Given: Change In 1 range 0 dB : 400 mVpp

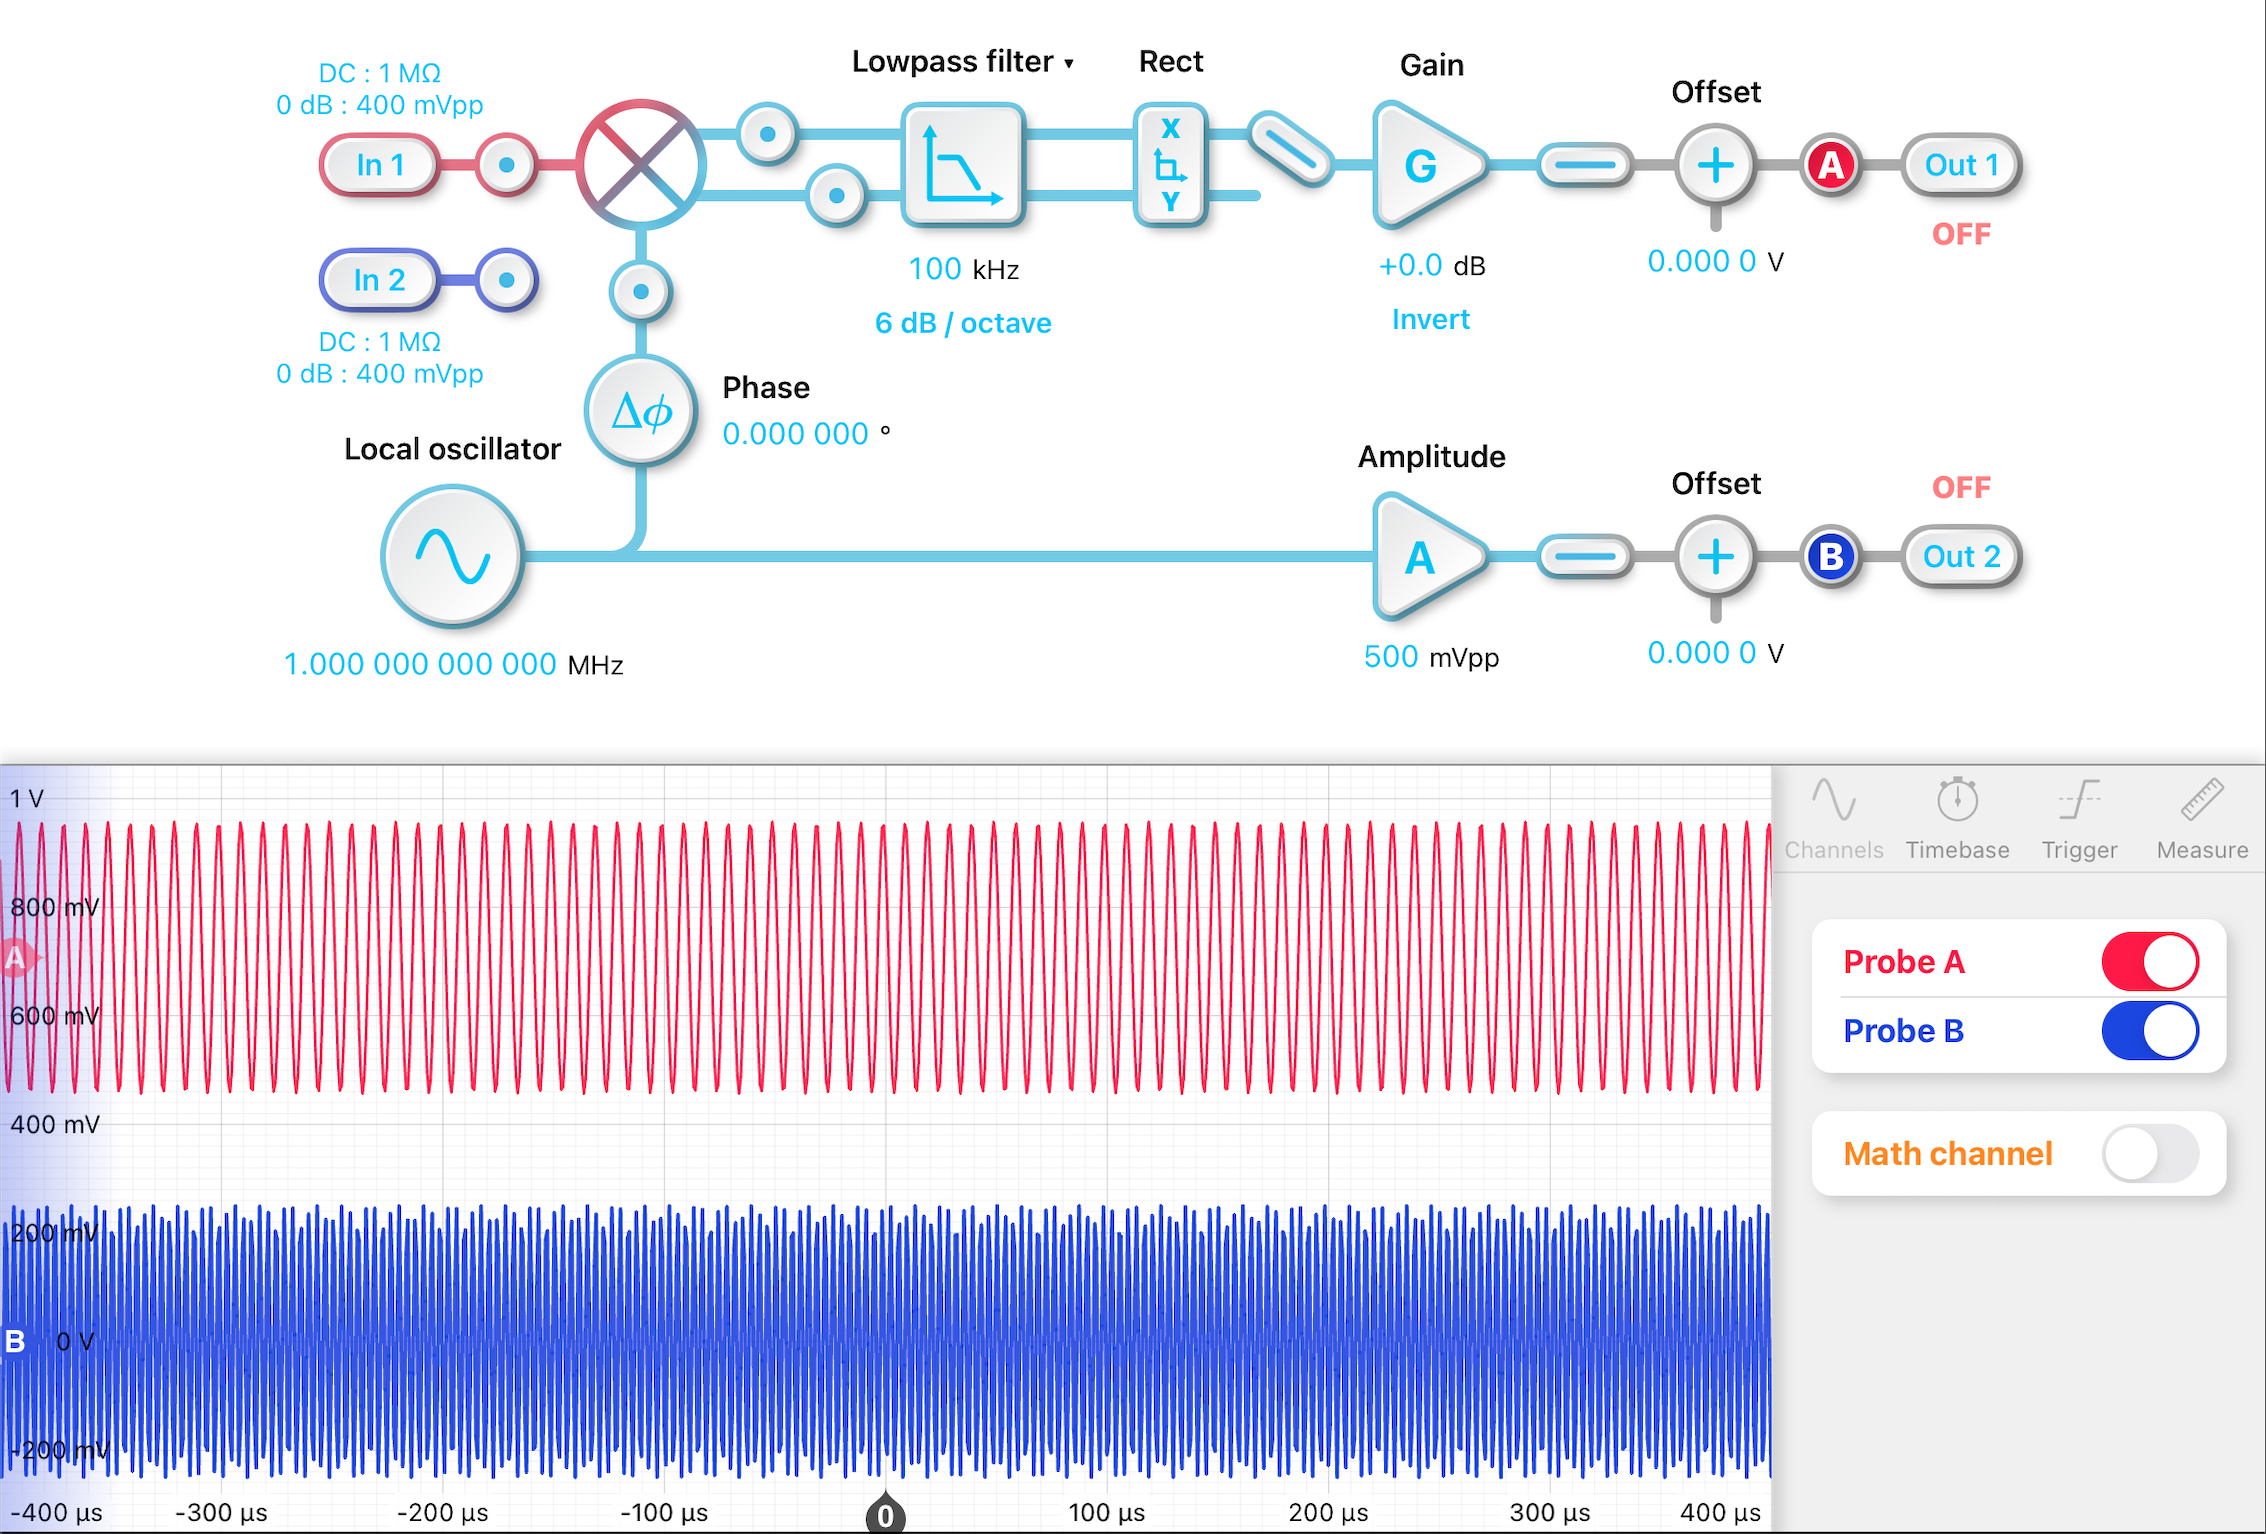Looking at the screenshot, I should tap(379, 105).
